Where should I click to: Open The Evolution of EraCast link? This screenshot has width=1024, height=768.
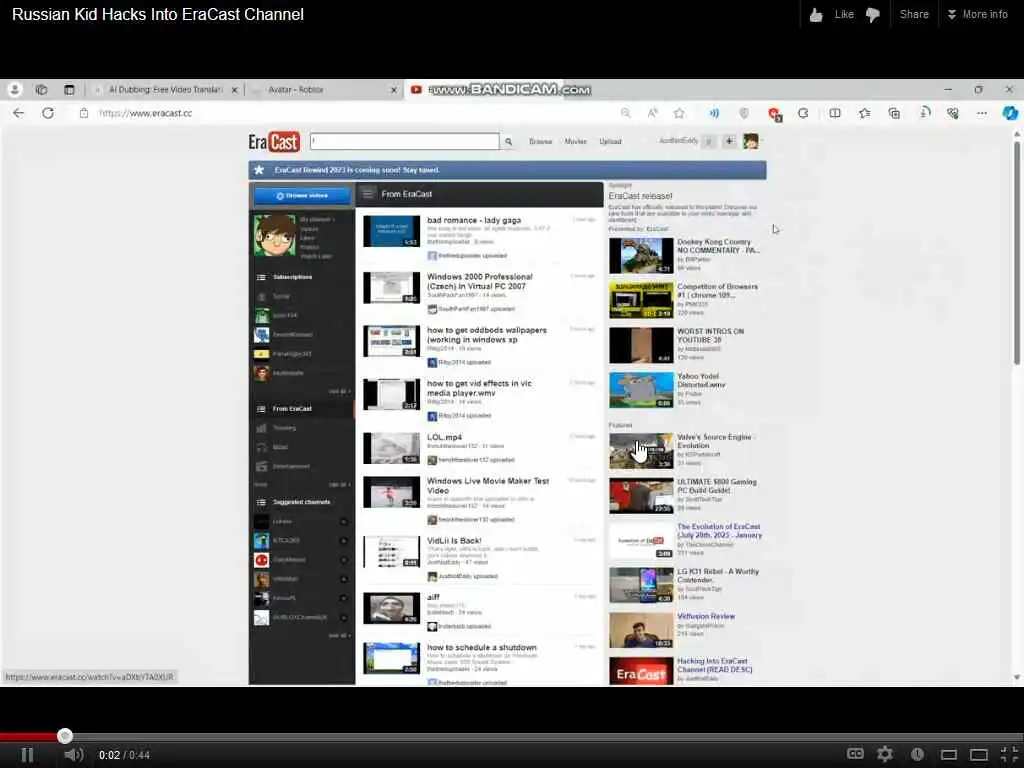[x=719, y=530]
